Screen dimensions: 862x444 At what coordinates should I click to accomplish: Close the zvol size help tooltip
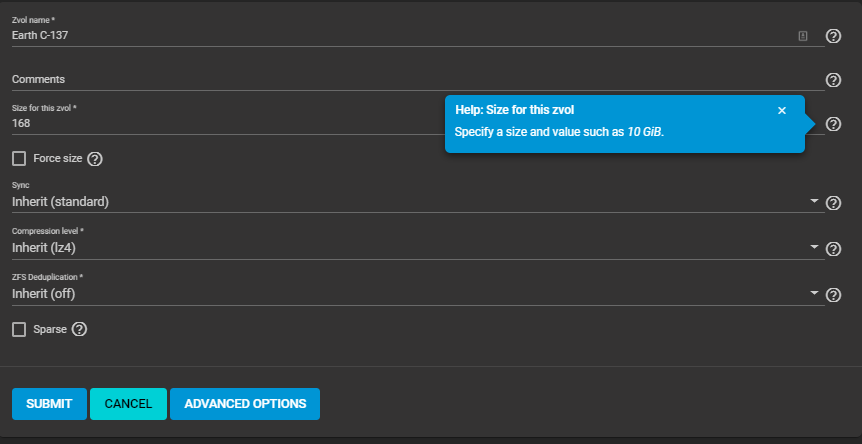click(x=782, y=110)
